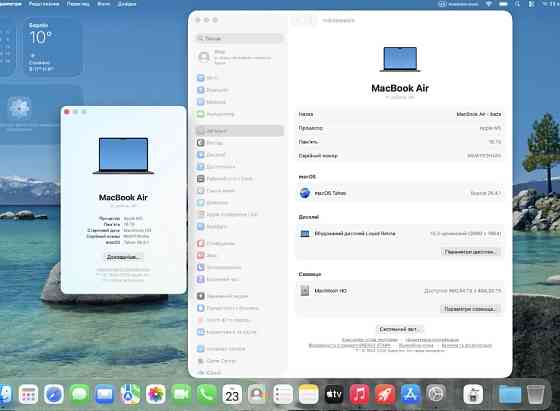The image size is (560, 411).
Task: Click the Серійний номер row
Action: pyautogui.click(x=400, y=156)
